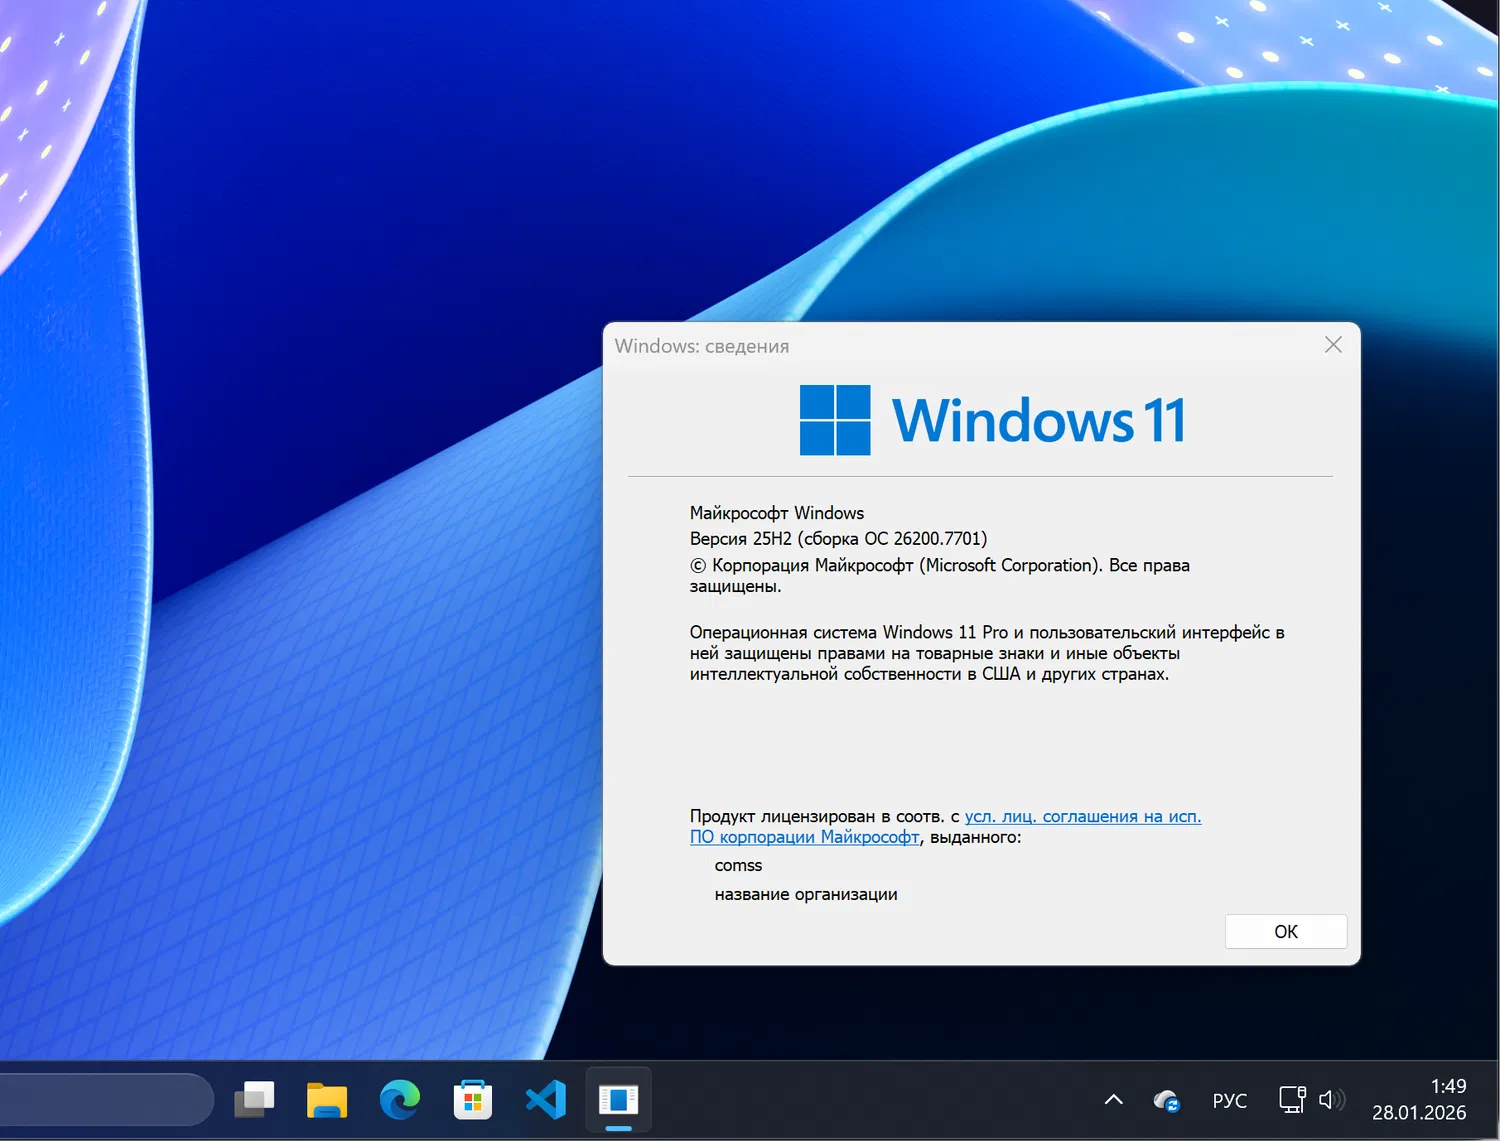Image resolution: width=1500 pixels, height=1141 pixels.
Task: Open Microsoft Store from the taskbar
Action: [x=472, y=1099]
